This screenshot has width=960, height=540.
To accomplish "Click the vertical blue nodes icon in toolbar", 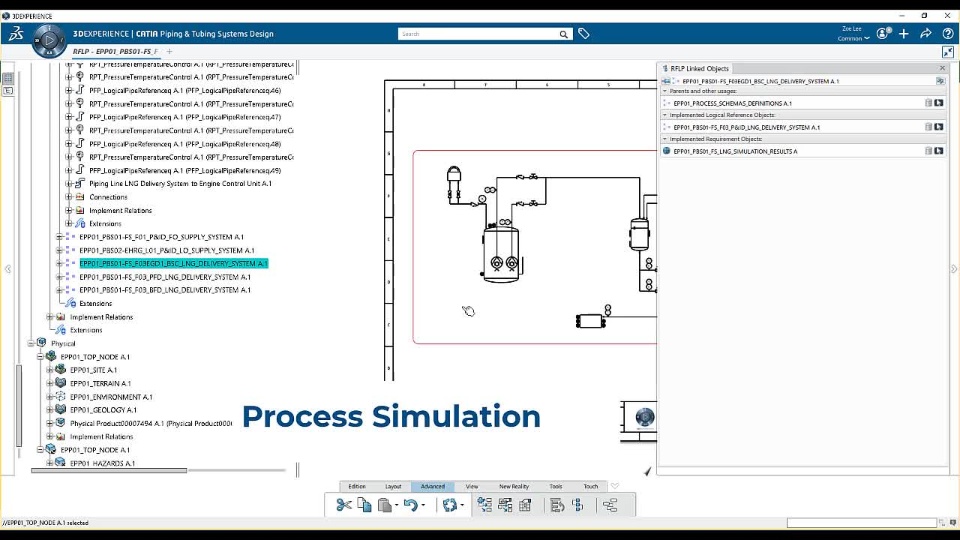I will [578, 505].
